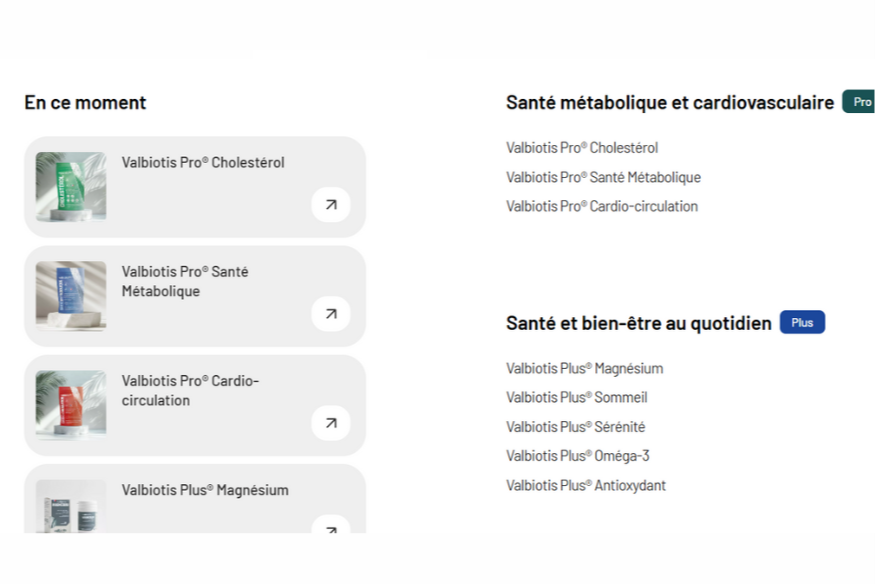Open Valbiotis Pro Cardio-circulation list link
Viewport: 875px width, 584px height.
click(x=602, y=206)
